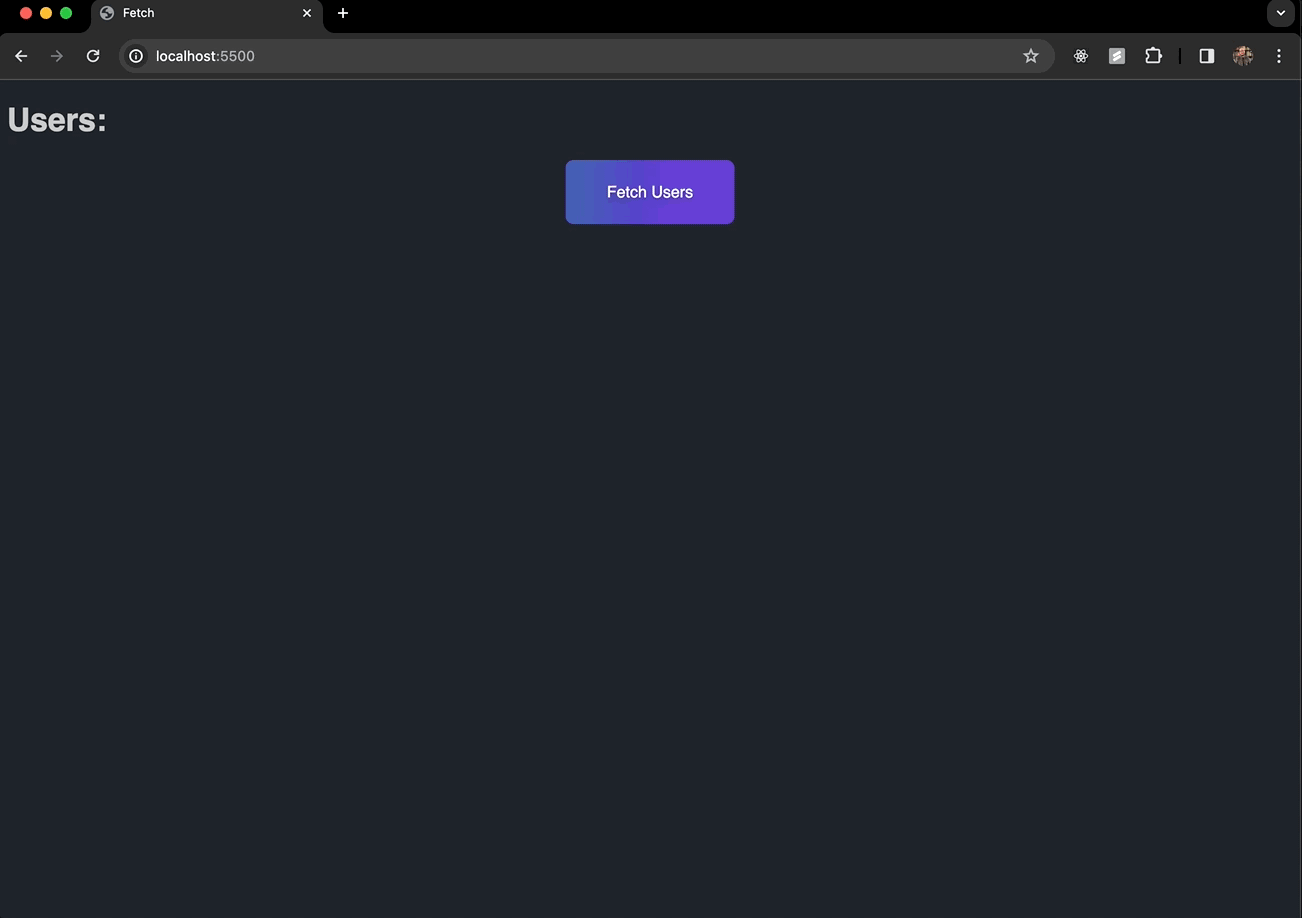Go back to the previous page

tap(21, 56)
